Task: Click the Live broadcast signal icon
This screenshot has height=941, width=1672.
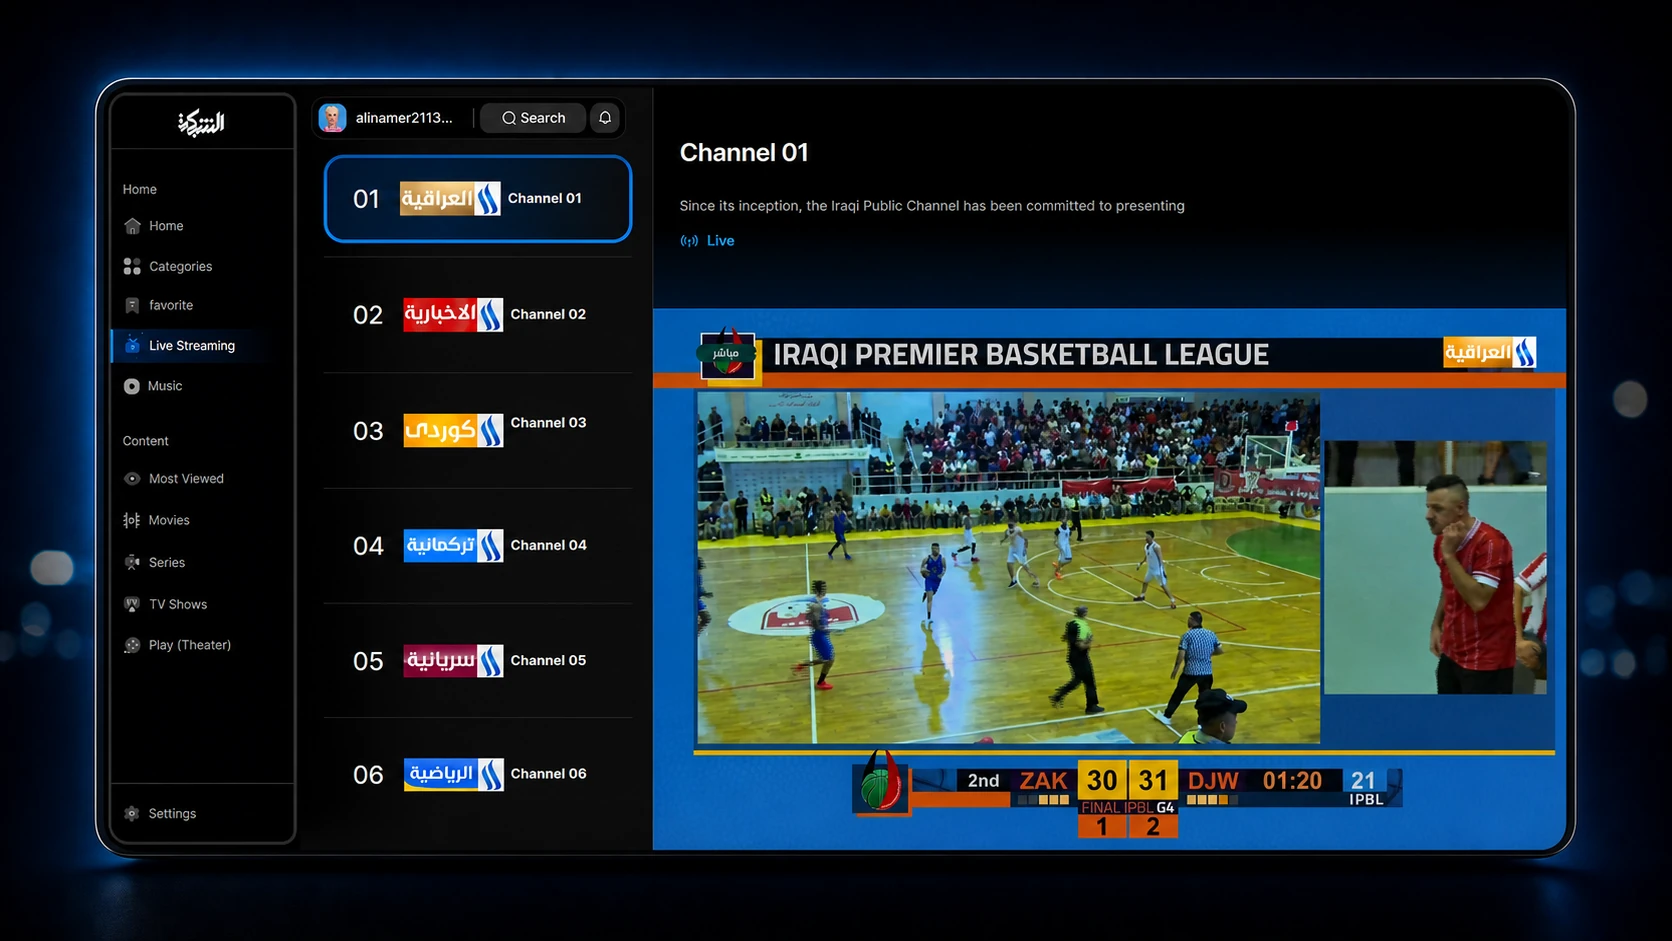Action: pos(689,241)
